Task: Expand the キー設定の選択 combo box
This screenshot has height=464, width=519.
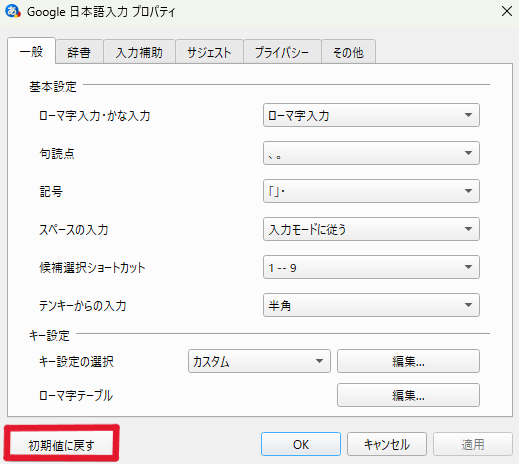Action: pos(259,361)
